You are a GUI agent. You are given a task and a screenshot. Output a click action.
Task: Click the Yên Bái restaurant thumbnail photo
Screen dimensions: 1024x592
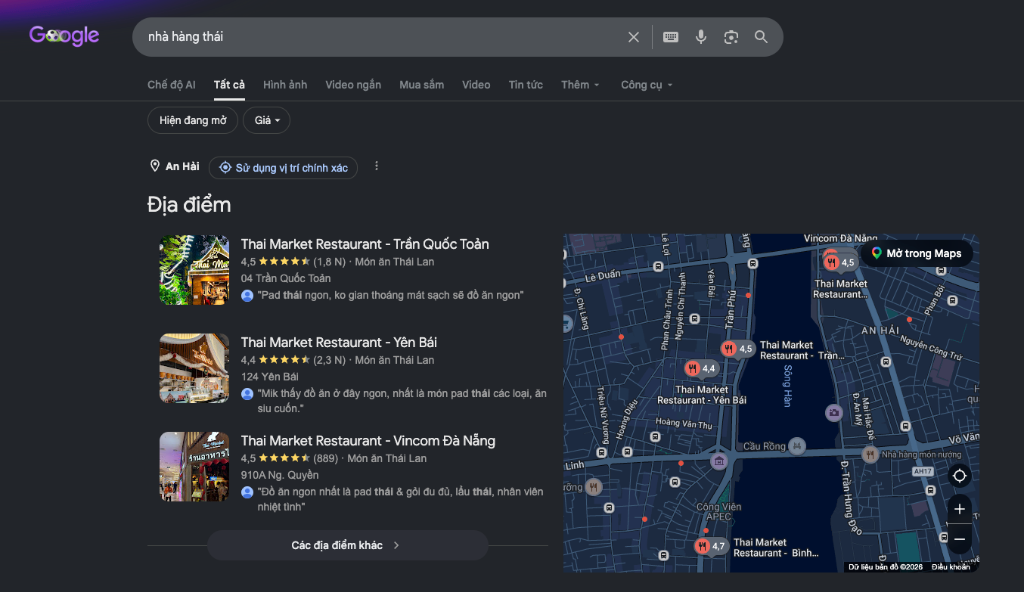tap(195, 368)
